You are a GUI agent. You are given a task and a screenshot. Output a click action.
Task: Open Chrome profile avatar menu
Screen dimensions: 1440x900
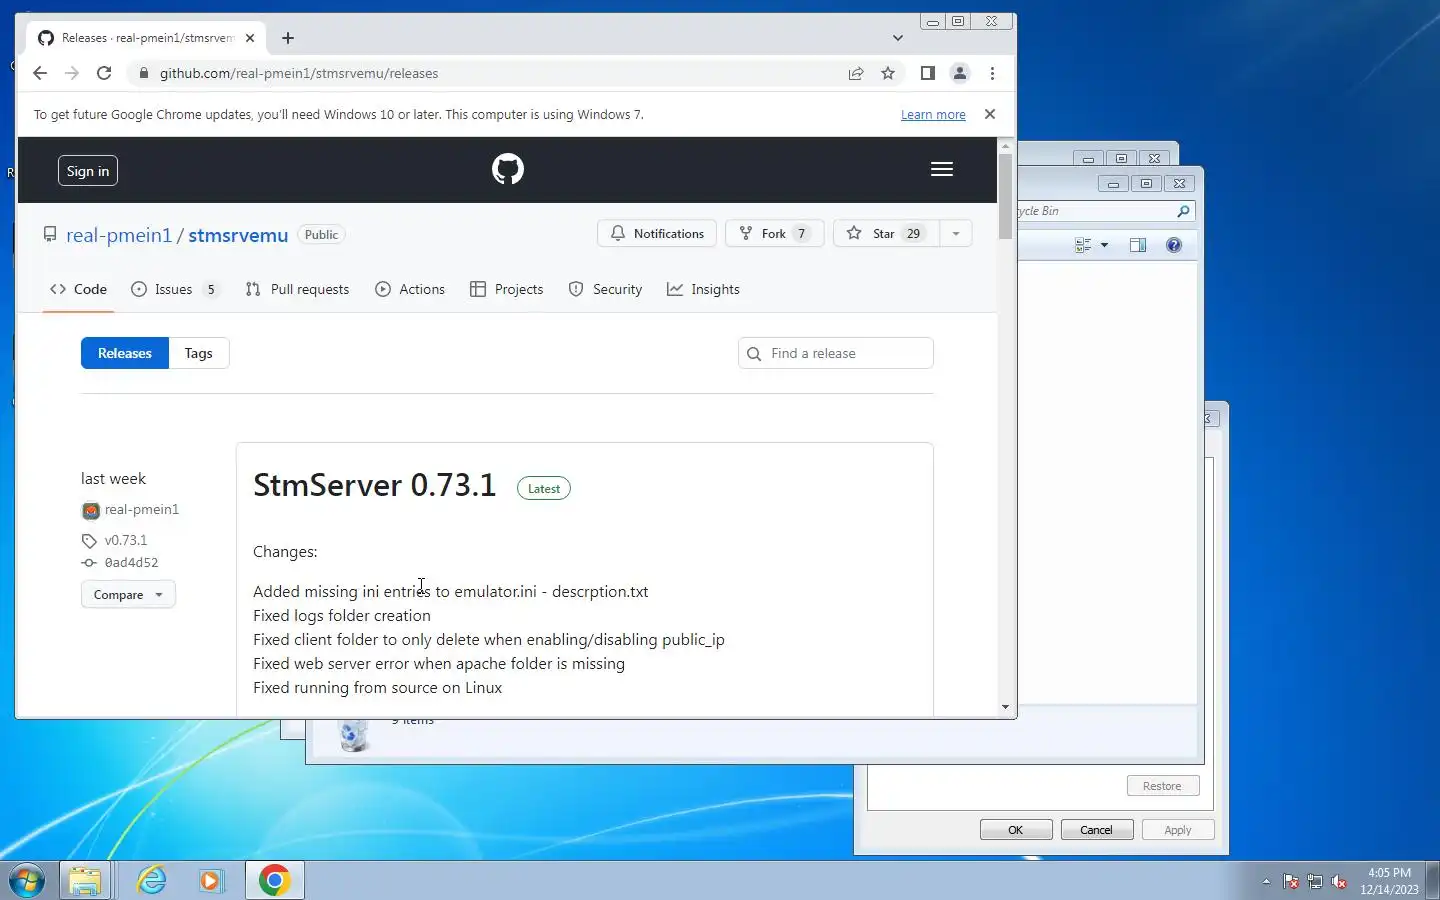tap(960, 73)
